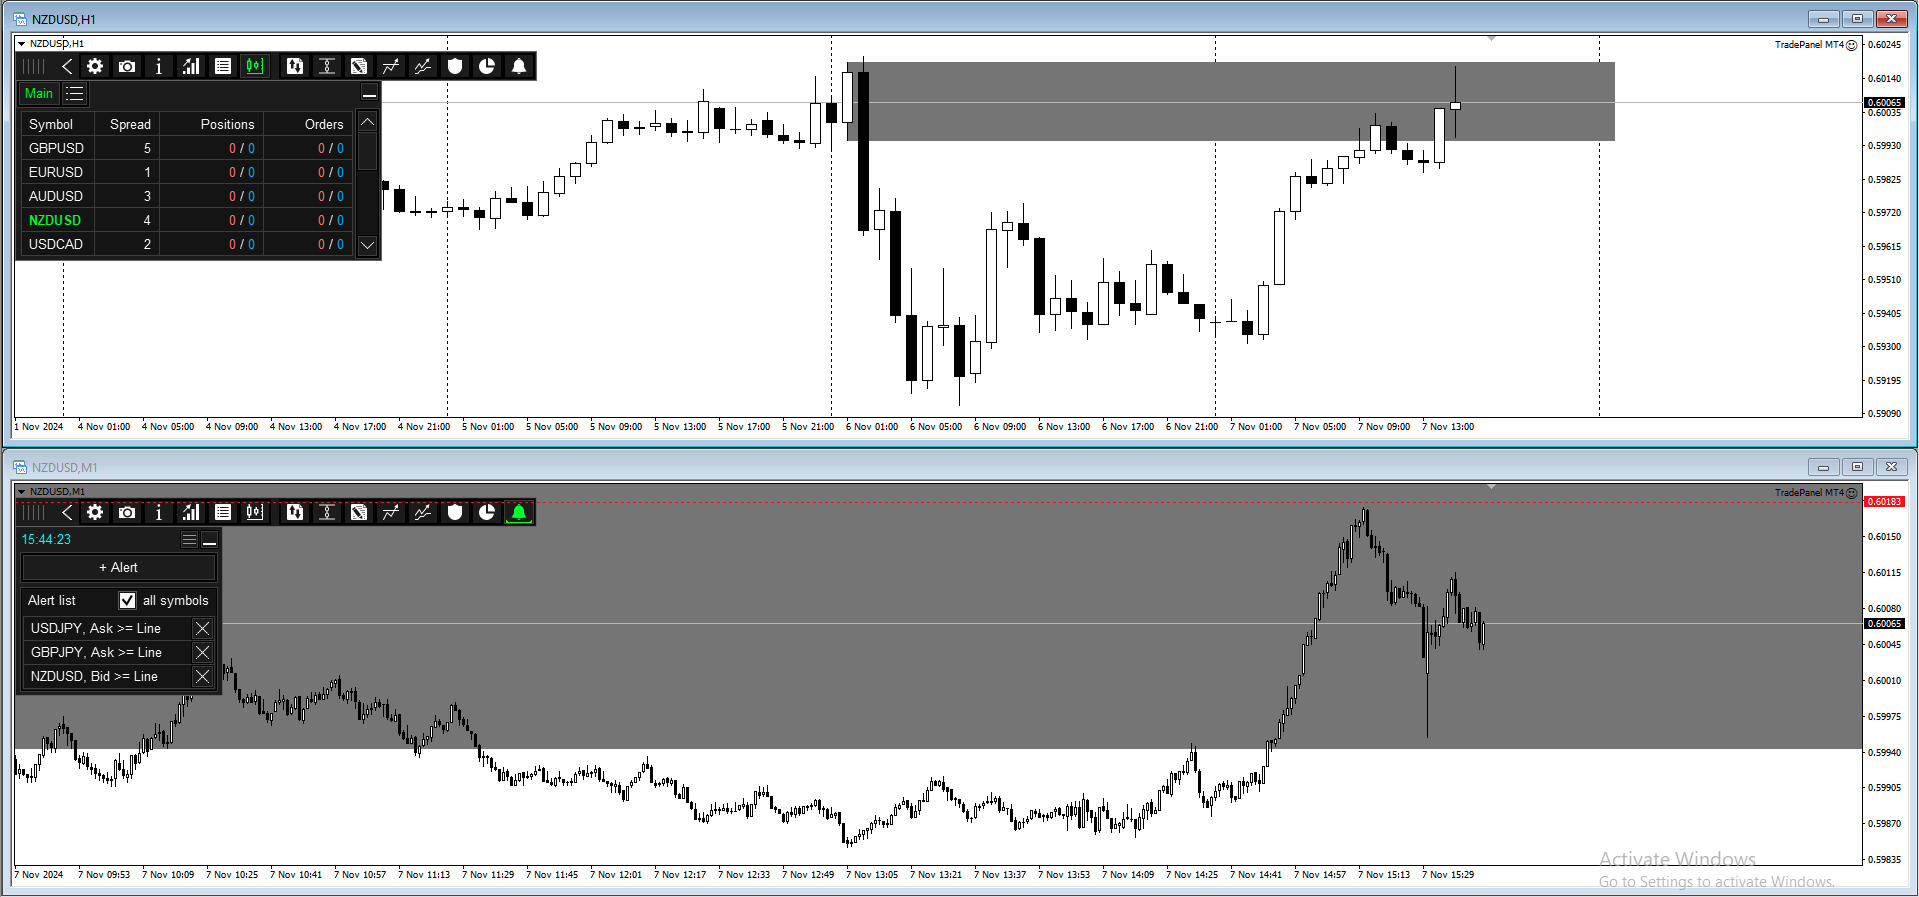Screen dimensions: 1919x897
Task: Minimize the symbols panel
Action: tap(369, 93)
